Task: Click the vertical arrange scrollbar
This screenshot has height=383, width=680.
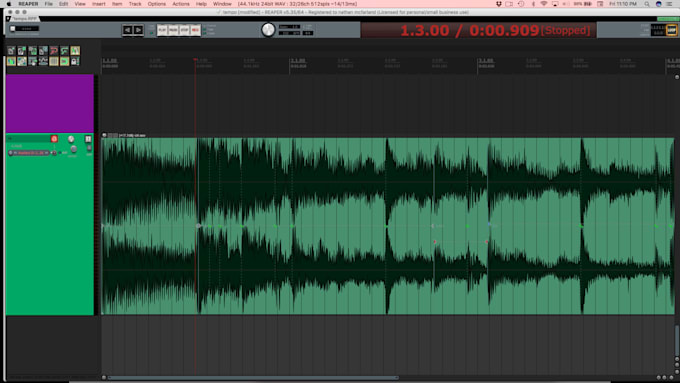Action: 677,340
